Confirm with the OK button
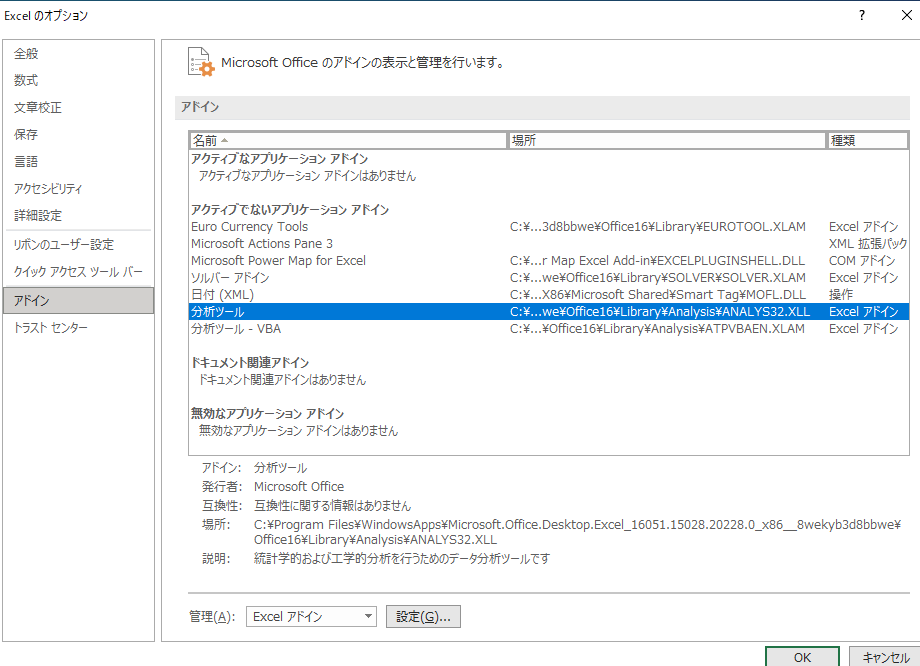The height and width of the screenshot is (666, 920). click(802, 657)
